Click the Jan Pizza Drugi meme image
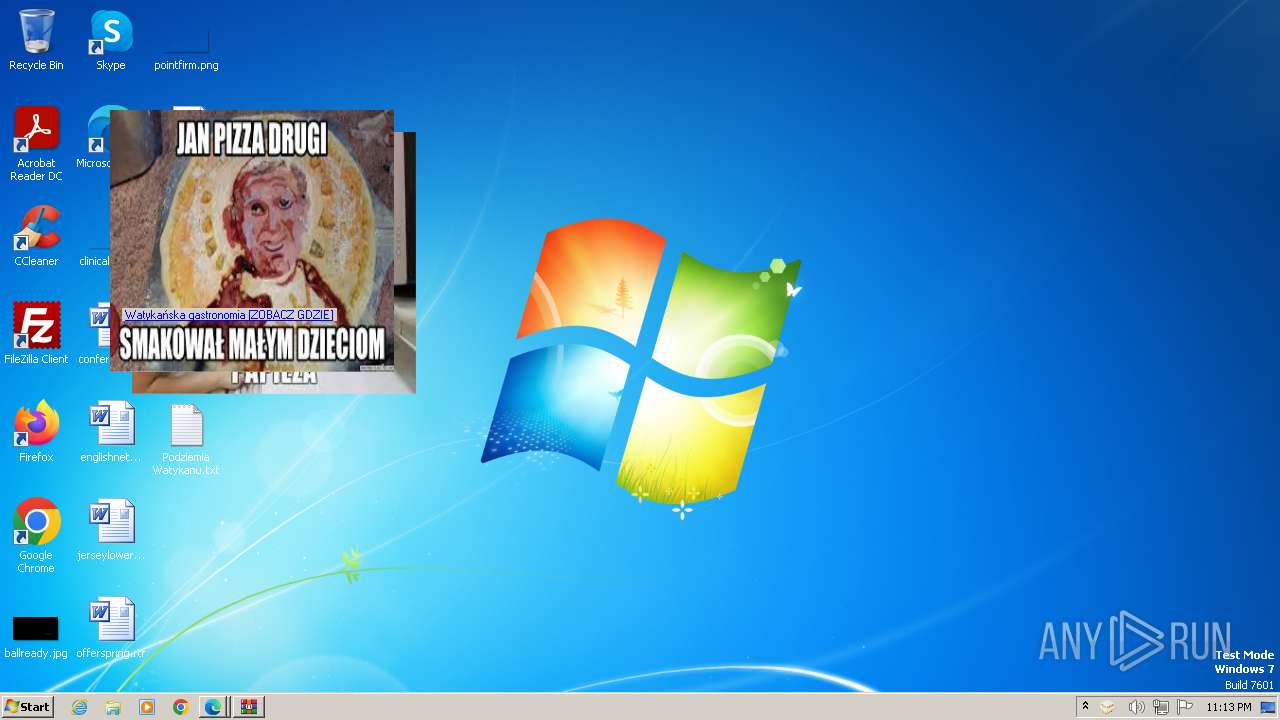Image resolution: width=1280 pixels, height=720 pixels. pyautogui.click(x=252, y=241)
